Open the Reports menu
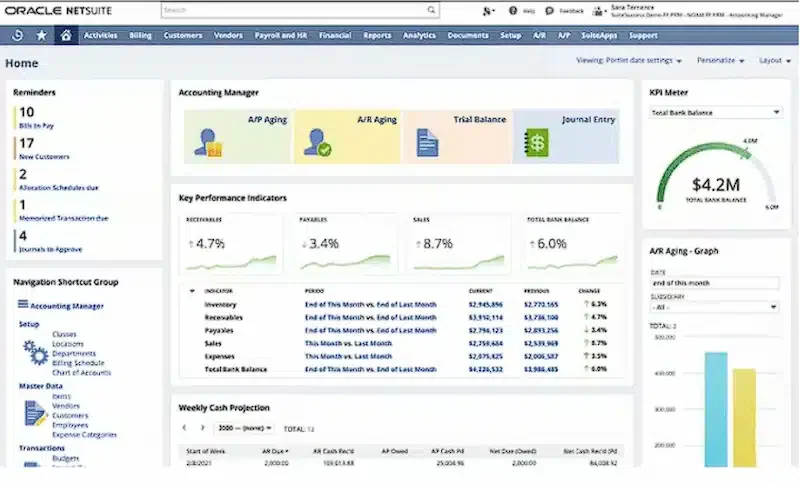Viewport: 800px width, 483px height. (377, 35)
